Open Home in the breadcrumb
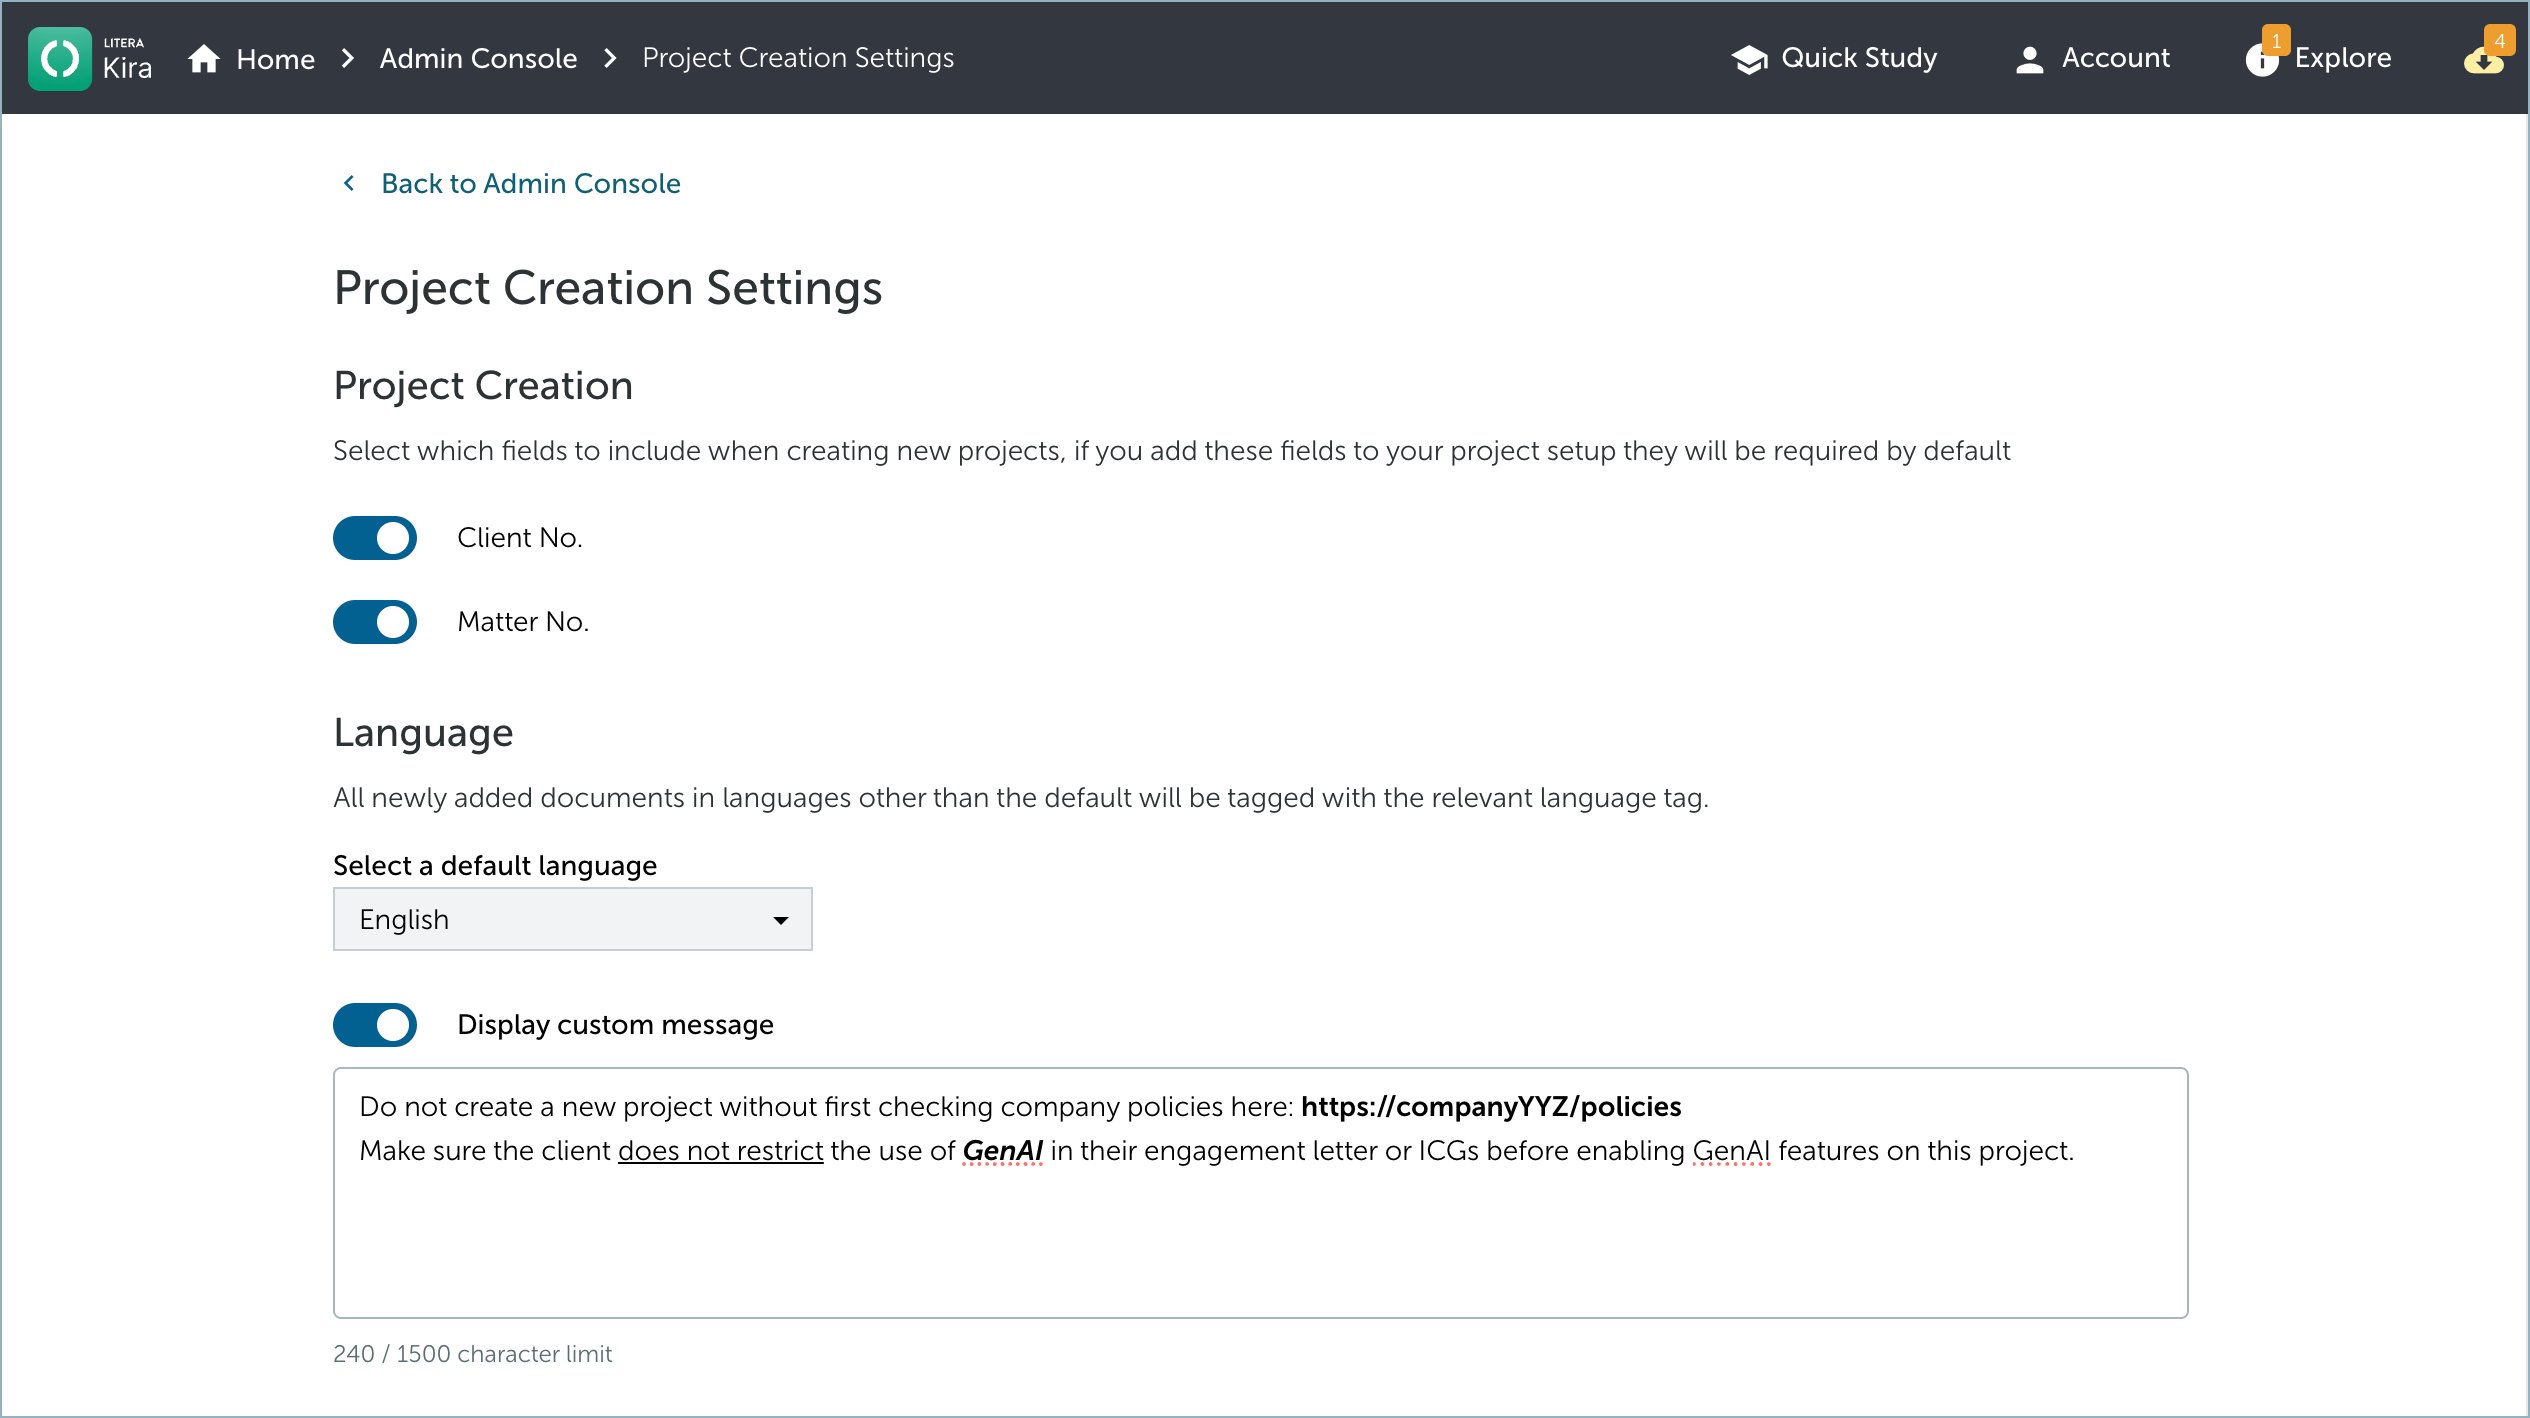The width and height of the screenshot is (2530, 1418). (x=275, y=59)
